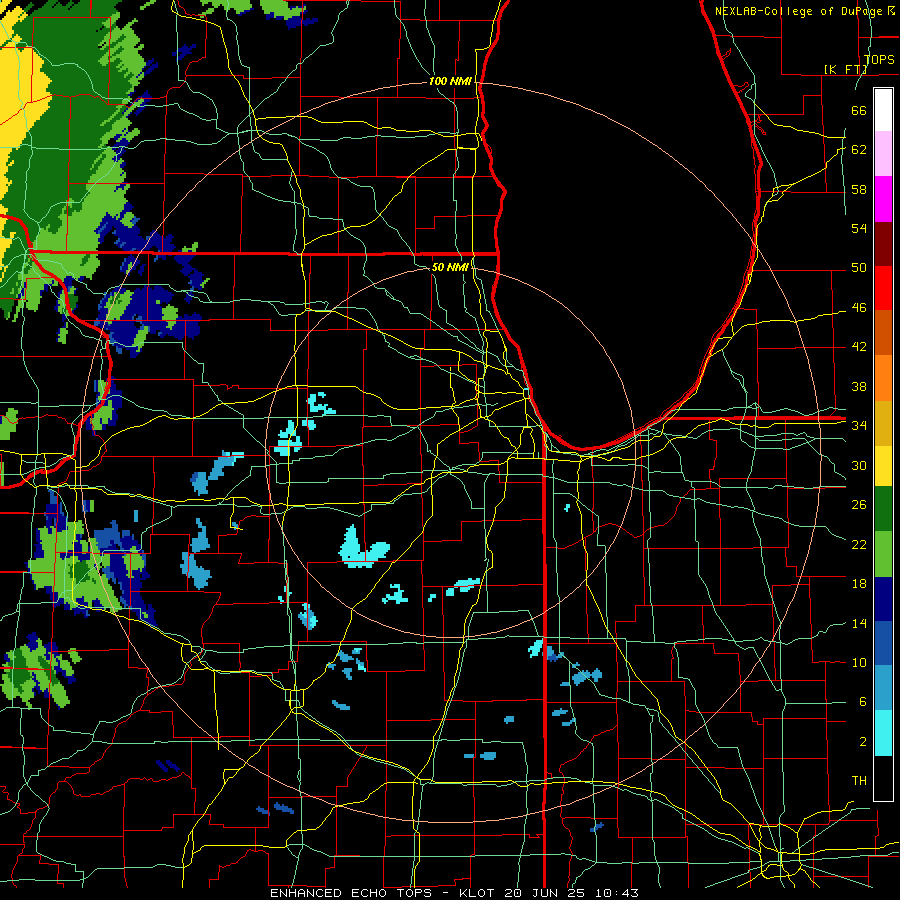Pick the yellow legend swatch
Screen dimensions: 900x900
point(883,466)
